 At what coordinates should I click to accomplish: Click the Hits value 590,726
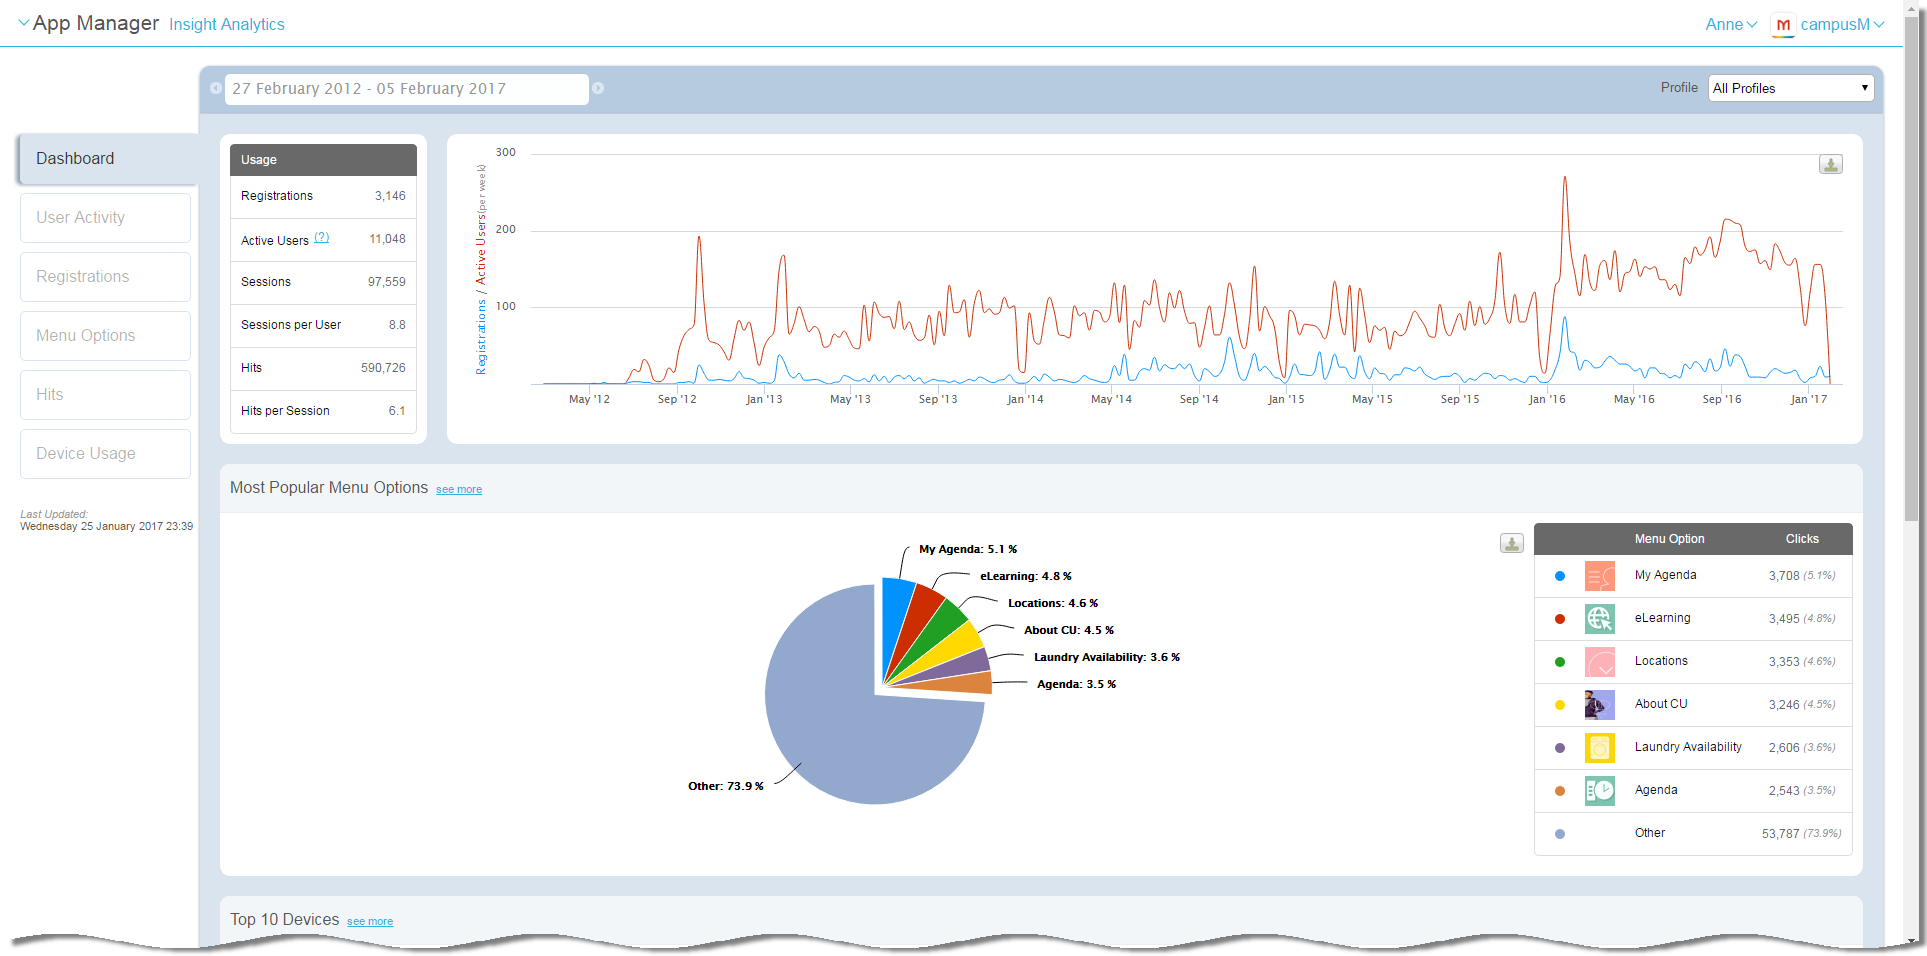(383, 368)
